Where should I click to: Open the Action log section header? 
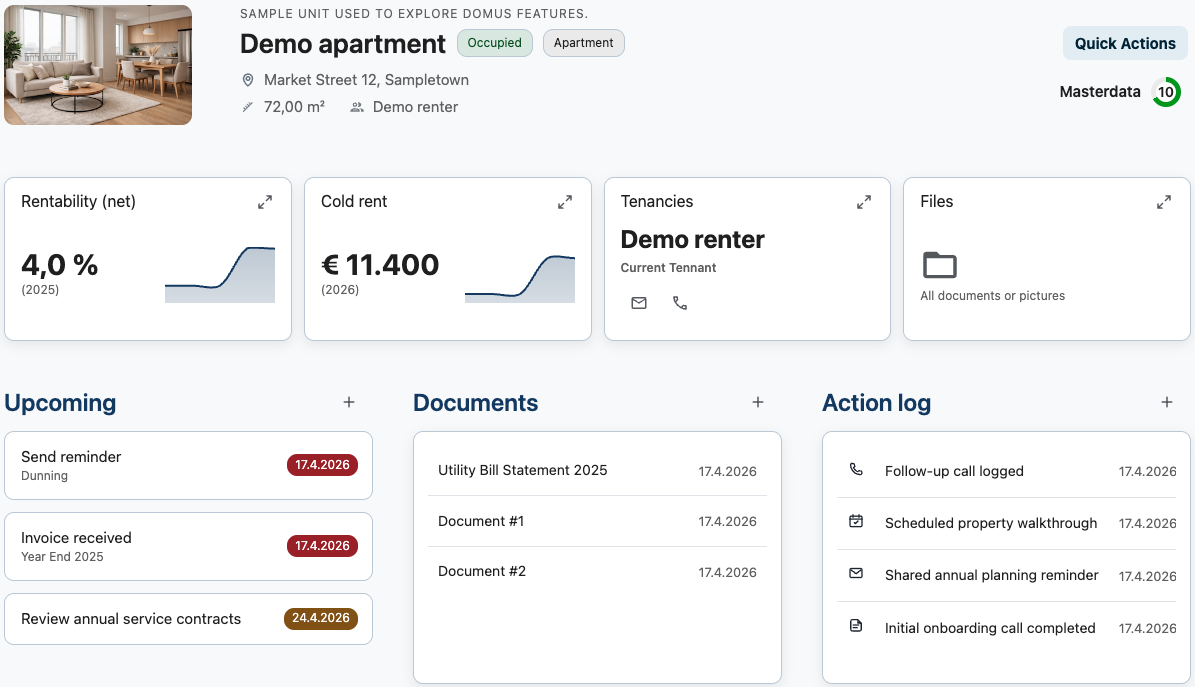click(876, 402)
